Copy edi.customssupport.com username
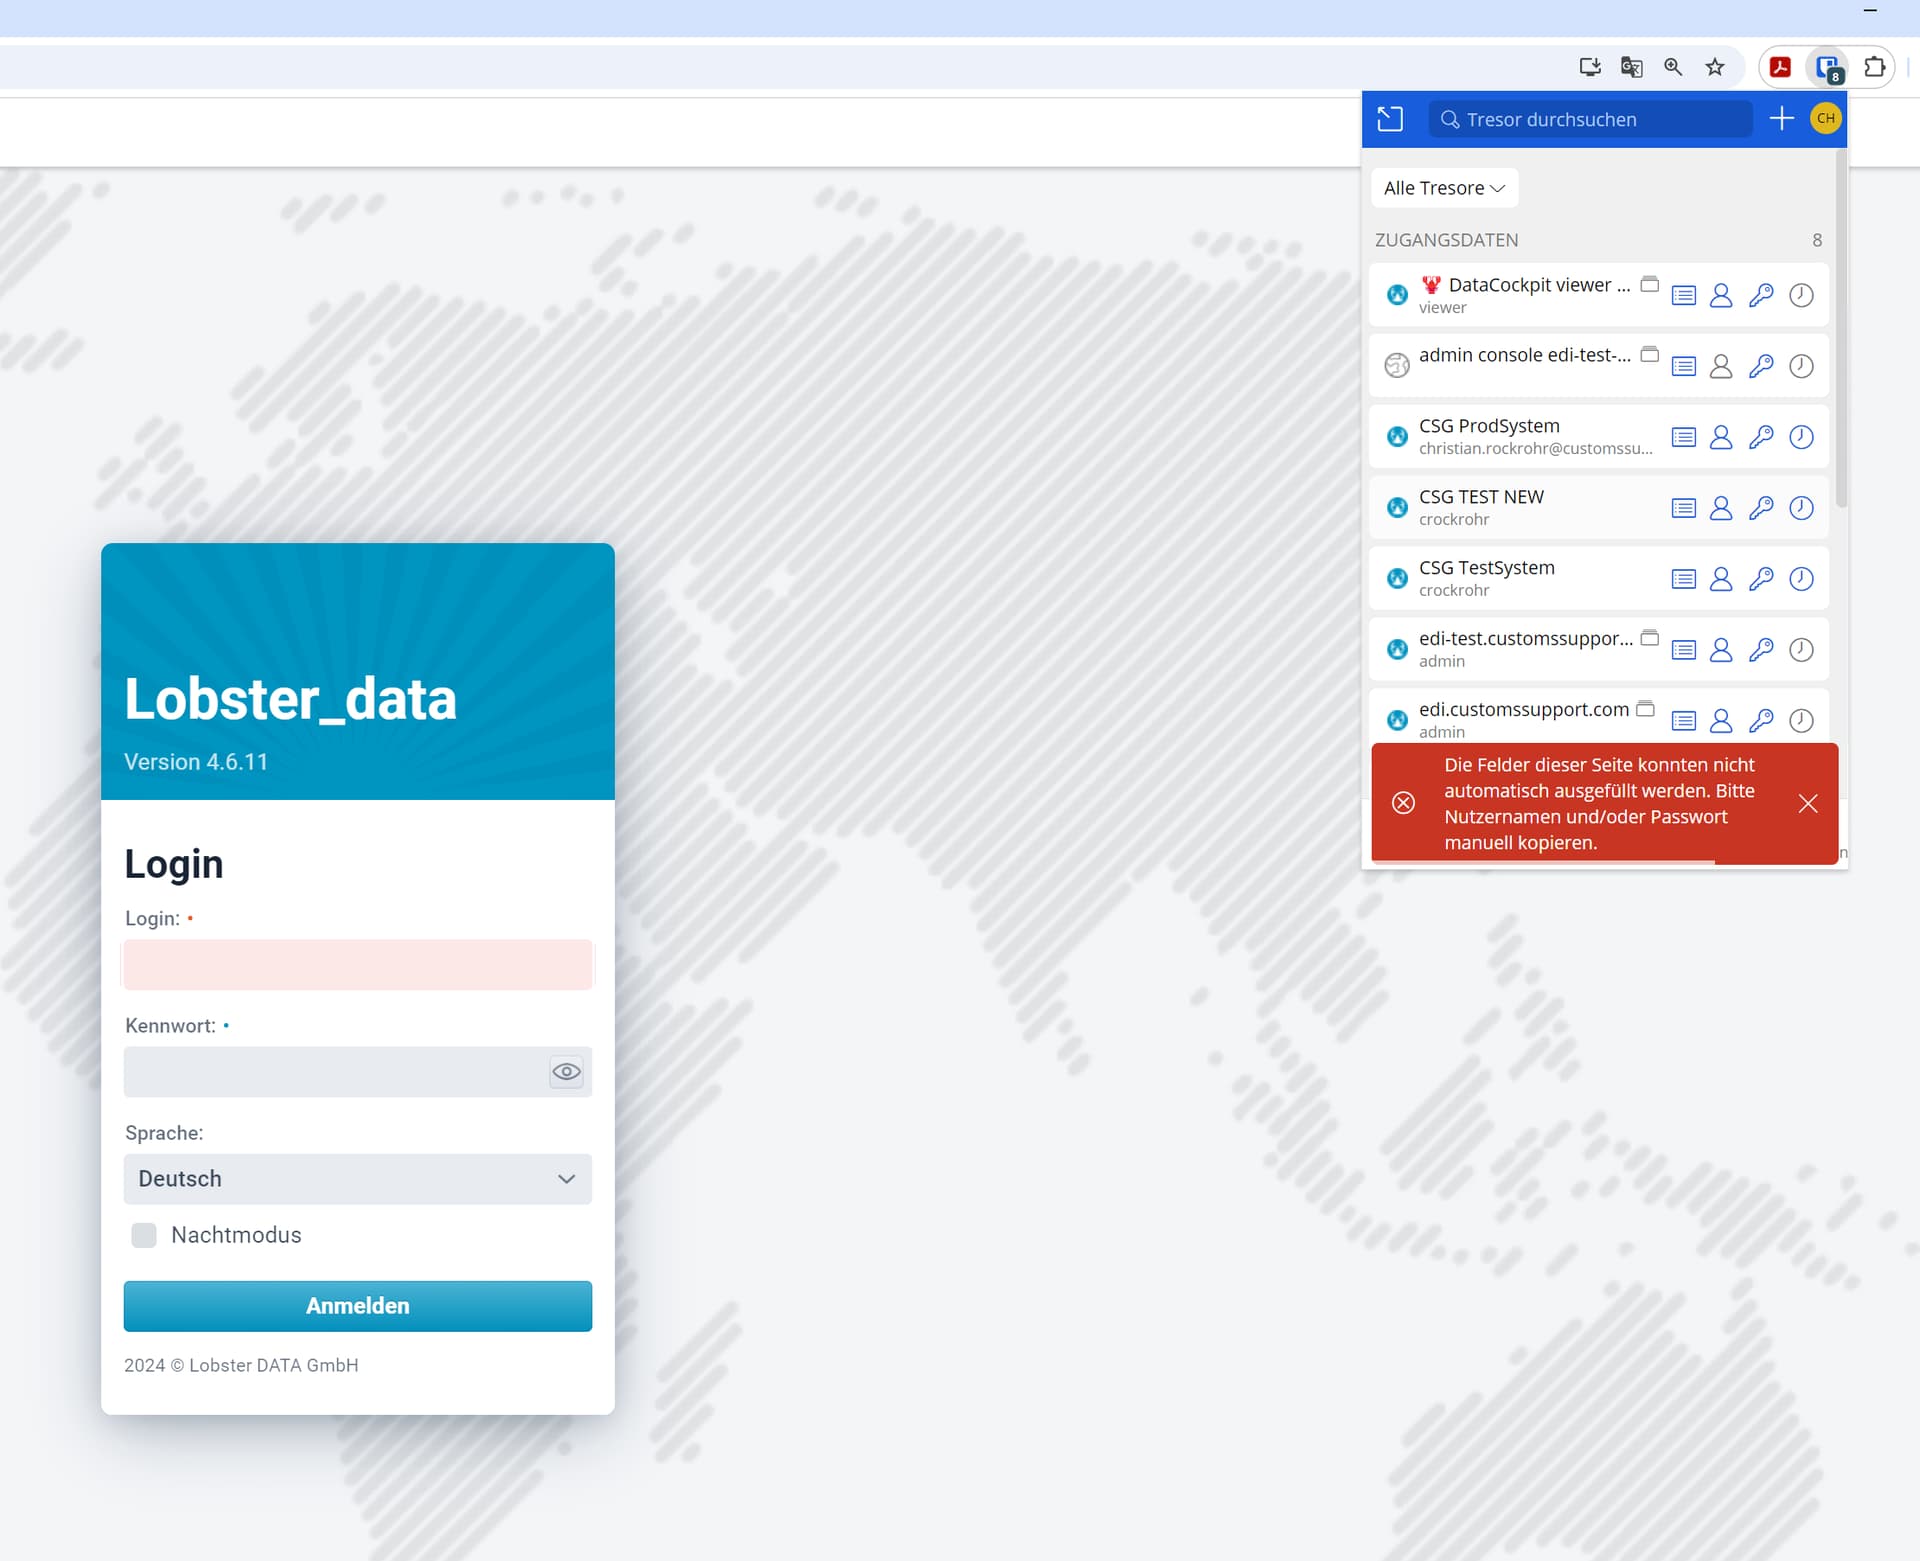The image size is (1920, 1561). pyautogui.click(x=1721, y=722)
